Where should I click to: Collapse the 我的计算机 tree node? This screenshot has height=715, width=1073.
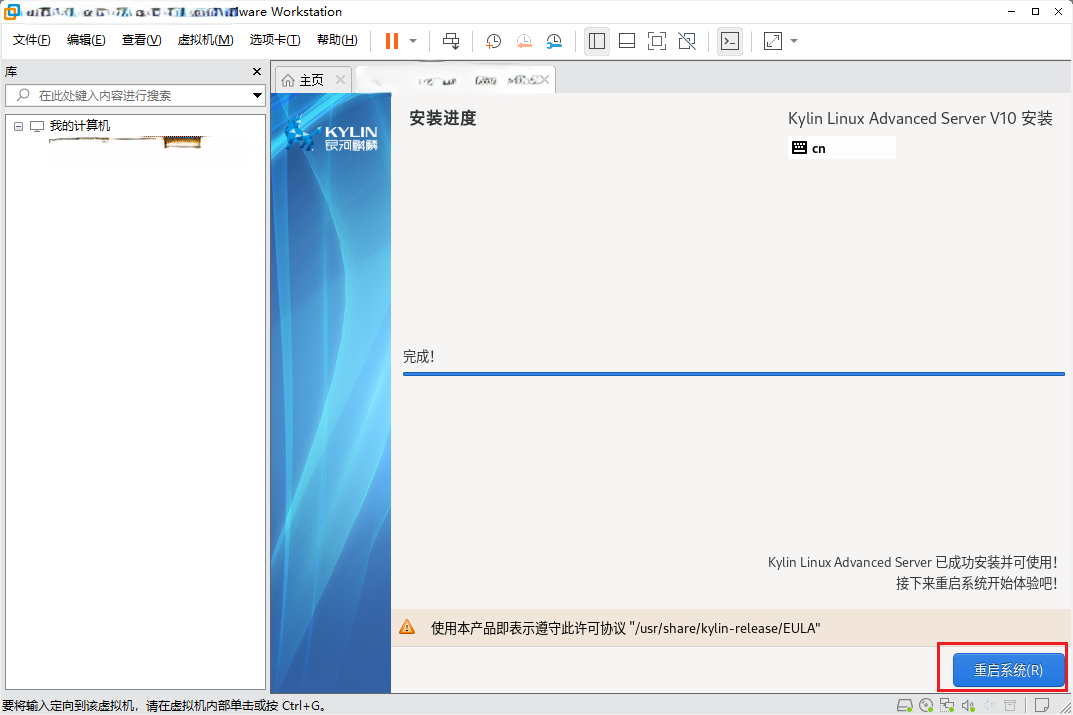(x=18, y=126)
